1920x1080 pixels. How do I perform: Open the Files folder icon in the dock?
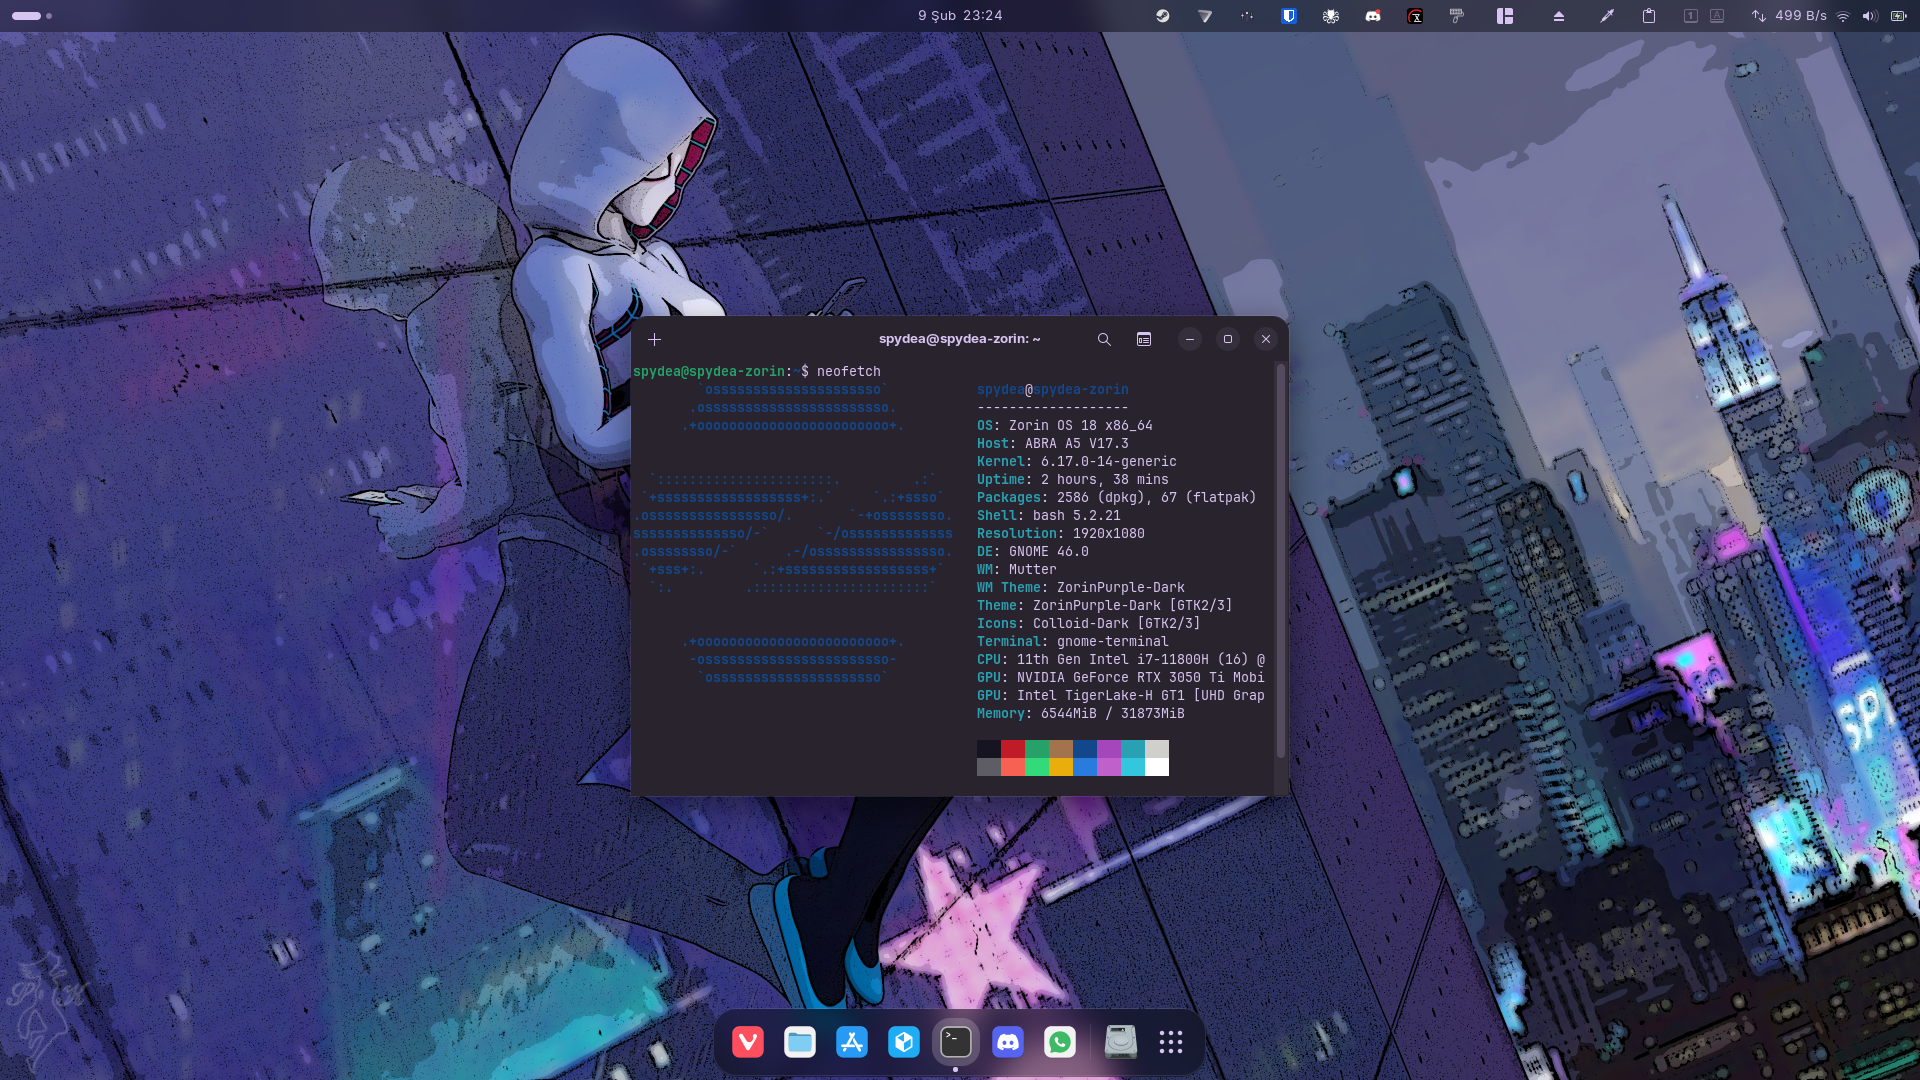800,1042
